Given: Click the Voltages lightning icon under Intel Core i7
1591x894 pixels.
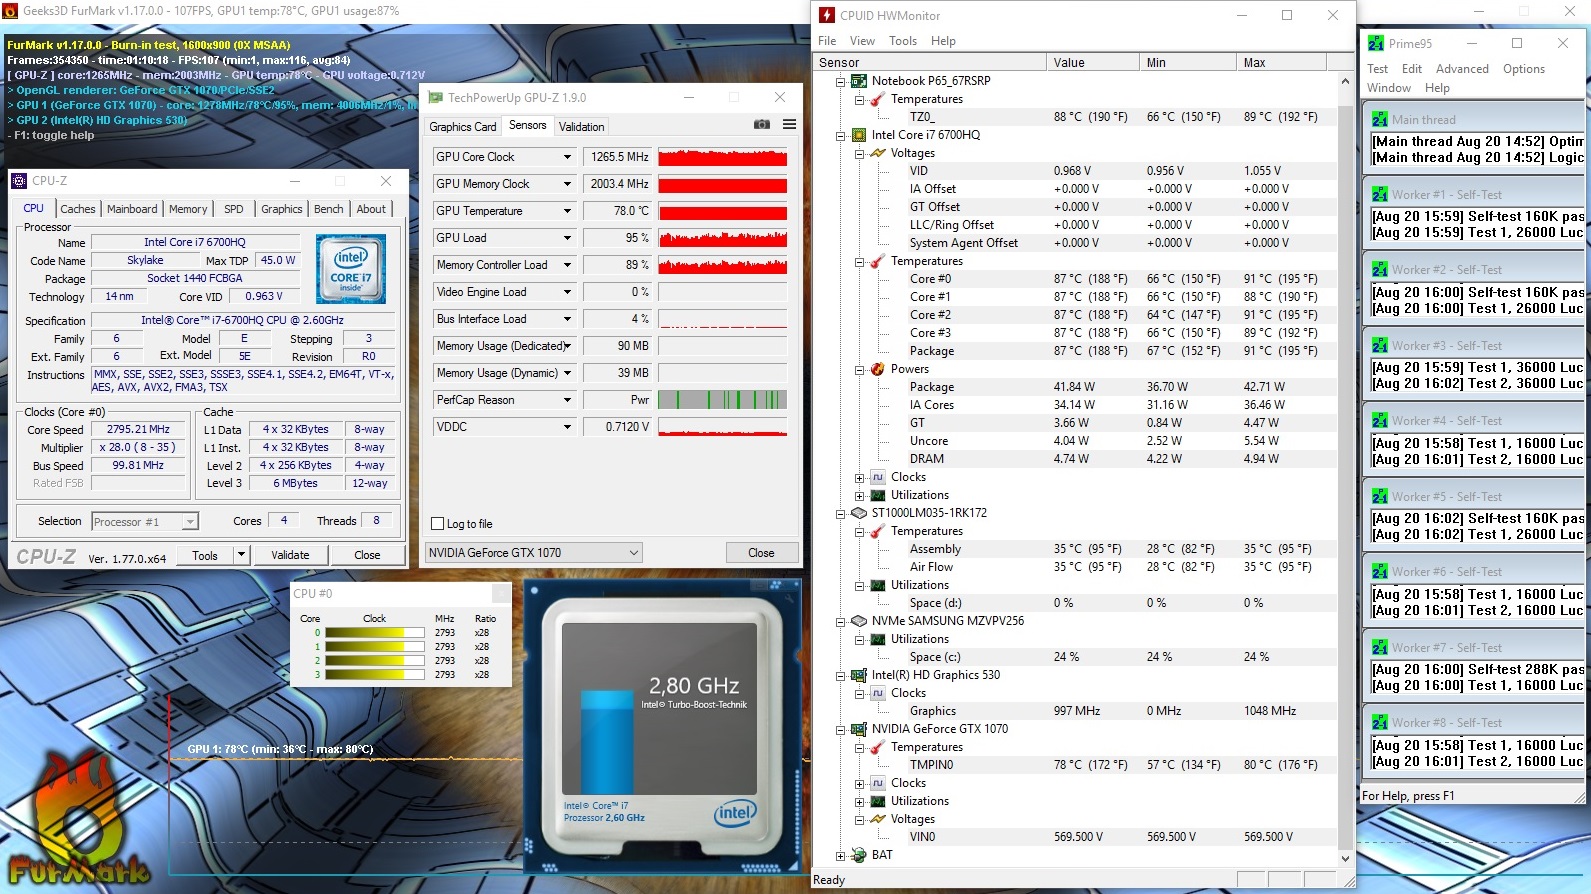Looking at the screenshot, I should [878, 153].
